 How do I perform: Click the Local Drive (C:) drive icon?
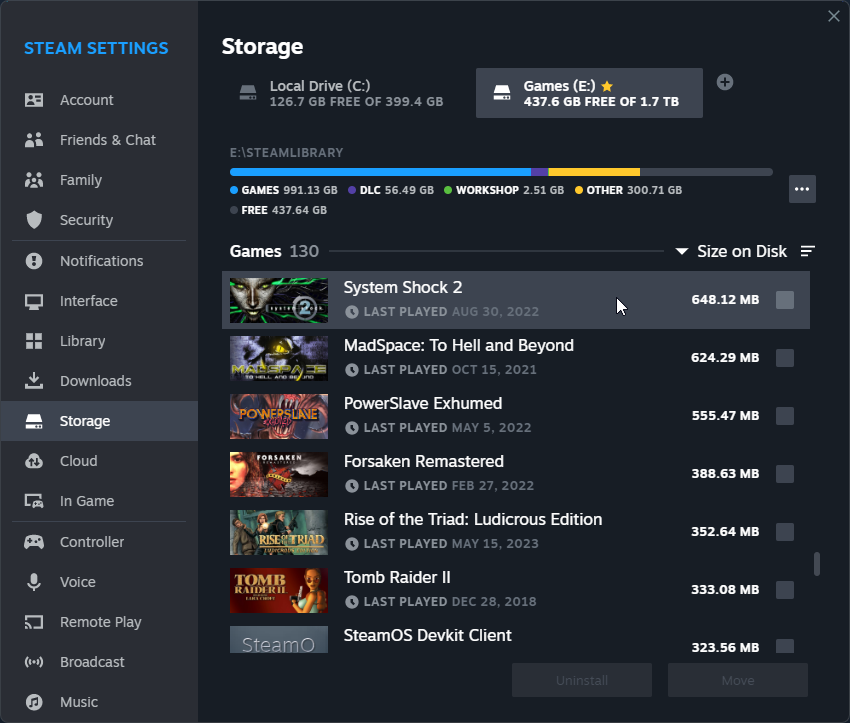click(x=248, y=93)
